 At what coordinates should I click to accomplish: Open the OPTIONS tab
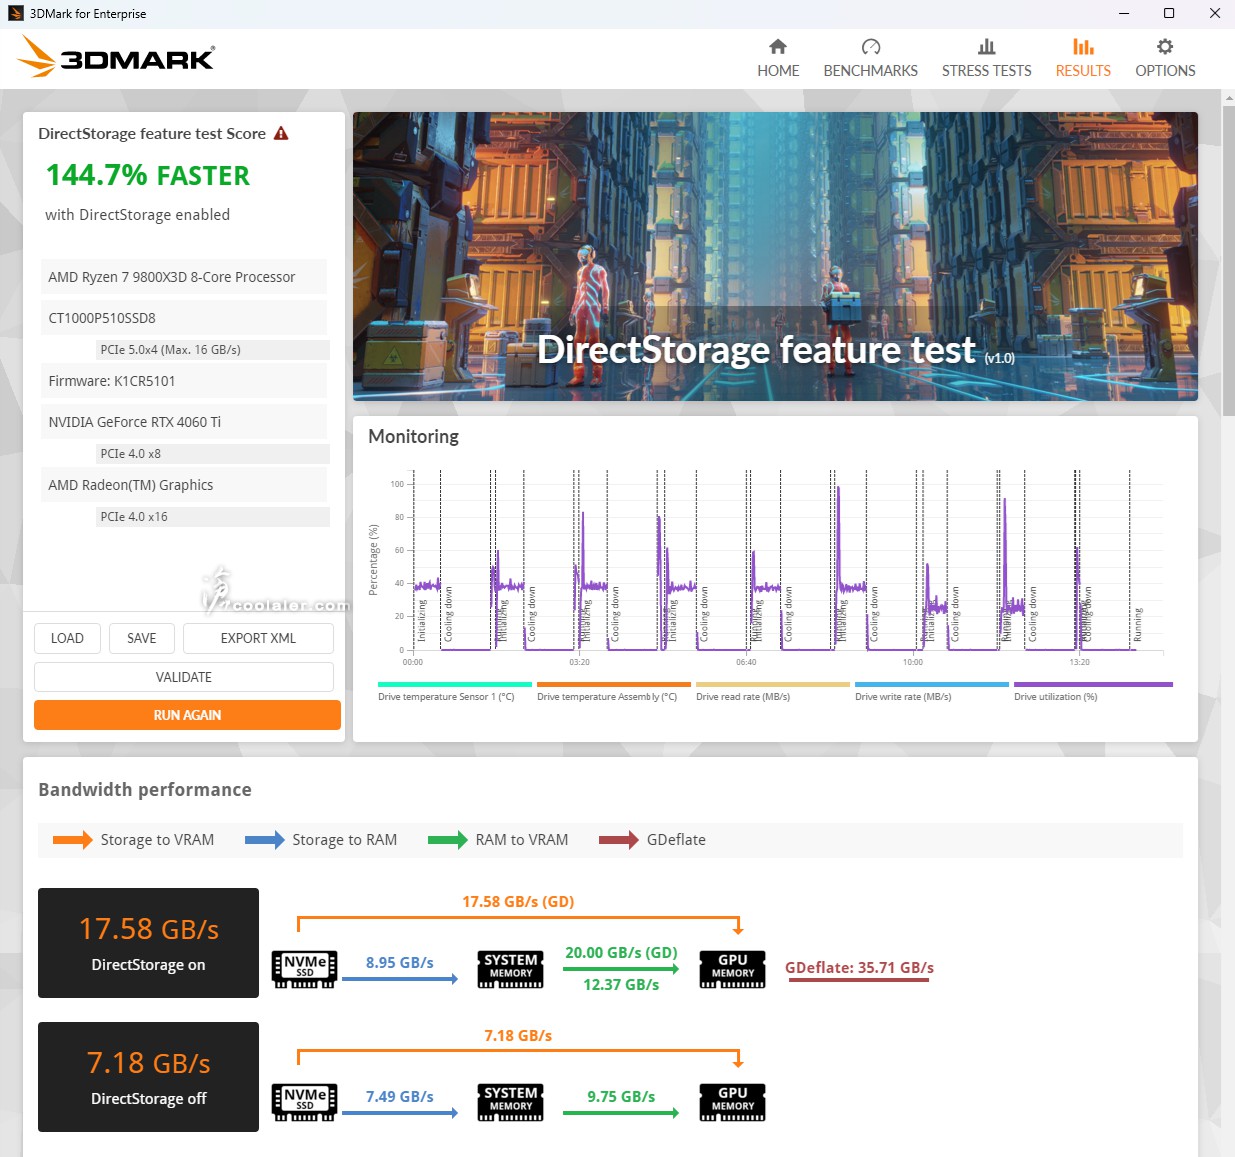(1165, 58)
